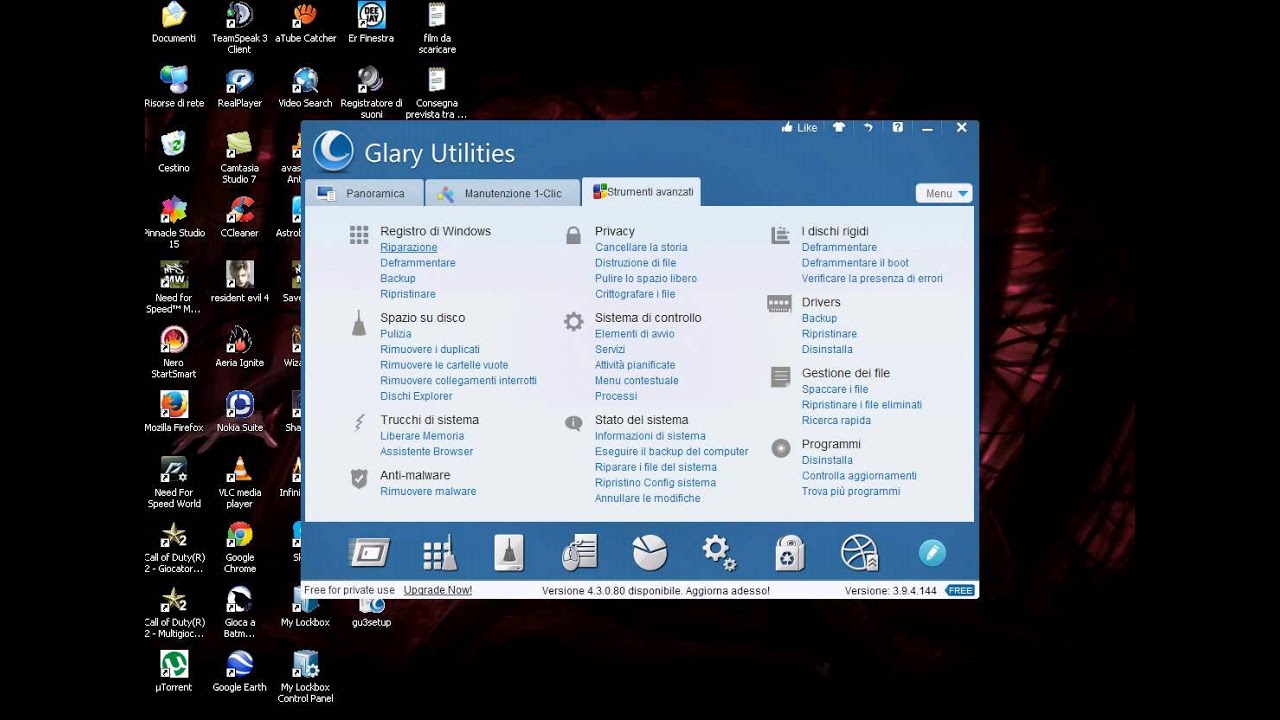Viewport: 1280px width, 720px height.
Task: Click Rimuovere malware link
Action: [x=428, y=491]
